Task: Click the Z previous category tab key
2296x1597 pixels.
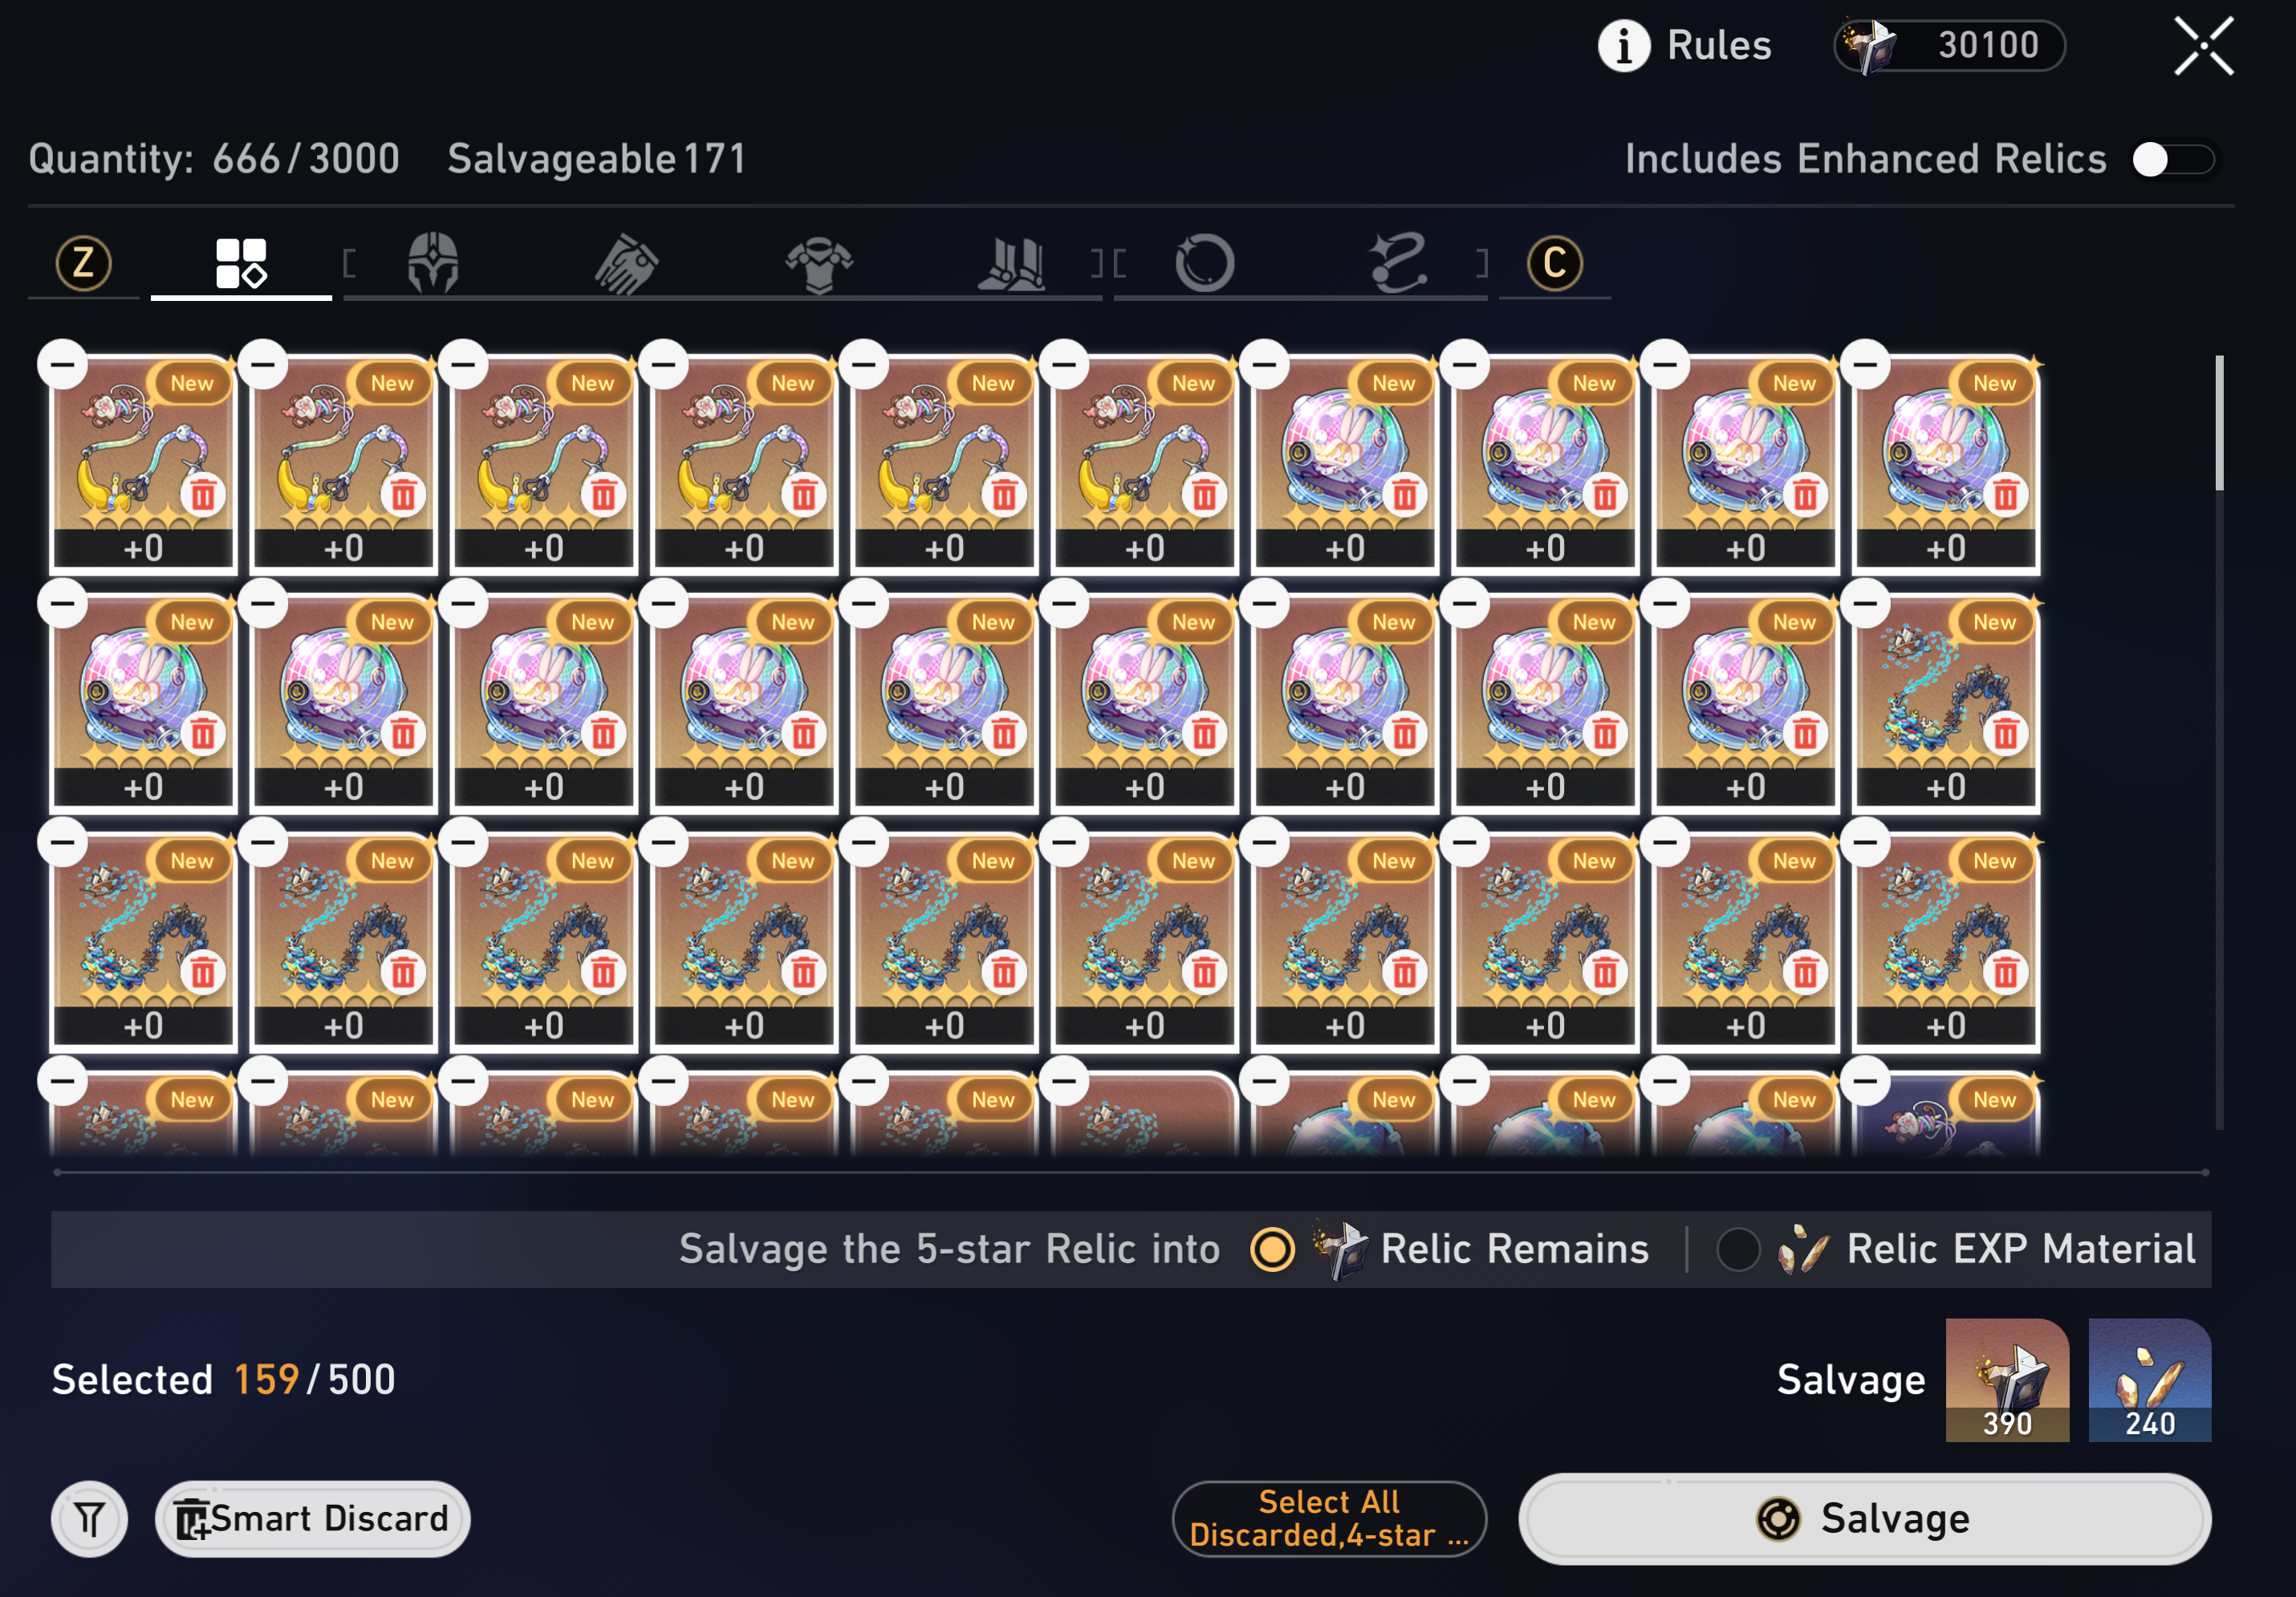Action: coord(83,263)
